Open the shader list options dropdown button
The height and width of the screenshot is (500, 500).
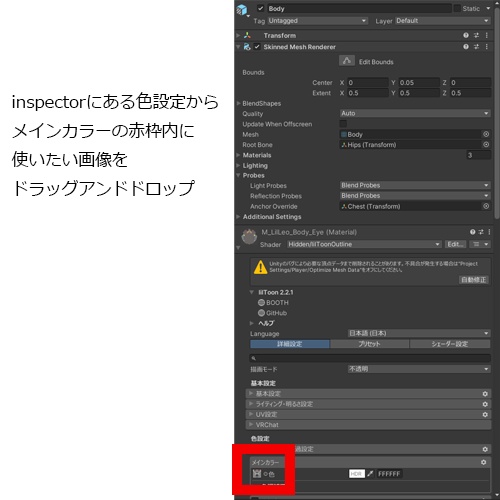coord(480,244)
